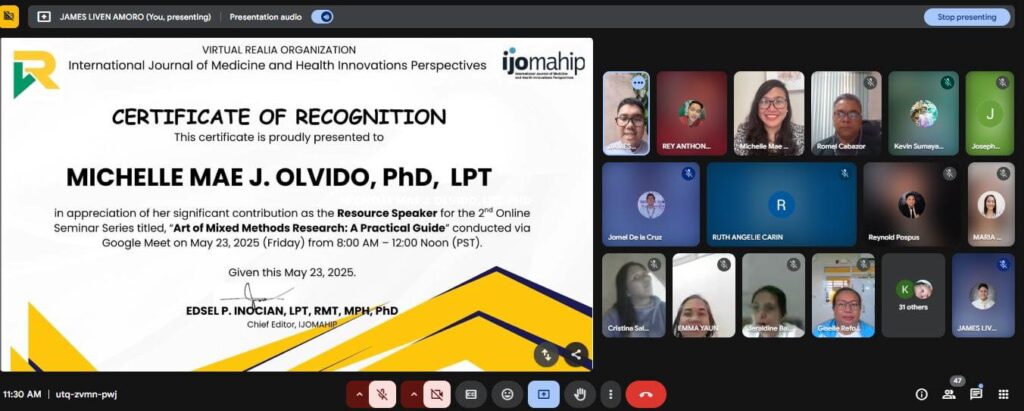Open the three-dot more options menu
This screenshot has width=1024, height=411.
click(x=610, y=394)
